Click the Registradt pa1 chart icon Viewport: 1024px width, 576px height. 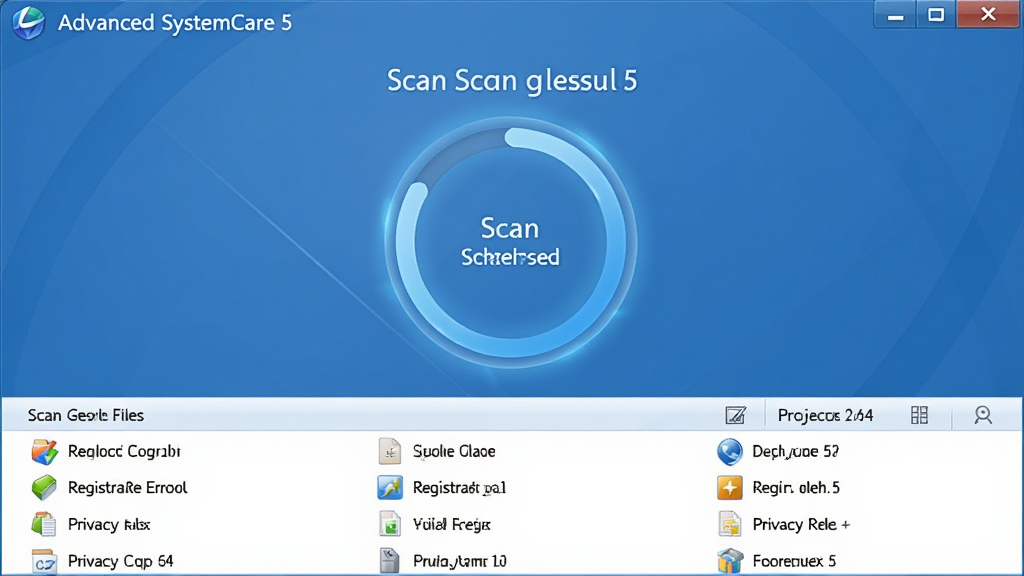point(390,488)
